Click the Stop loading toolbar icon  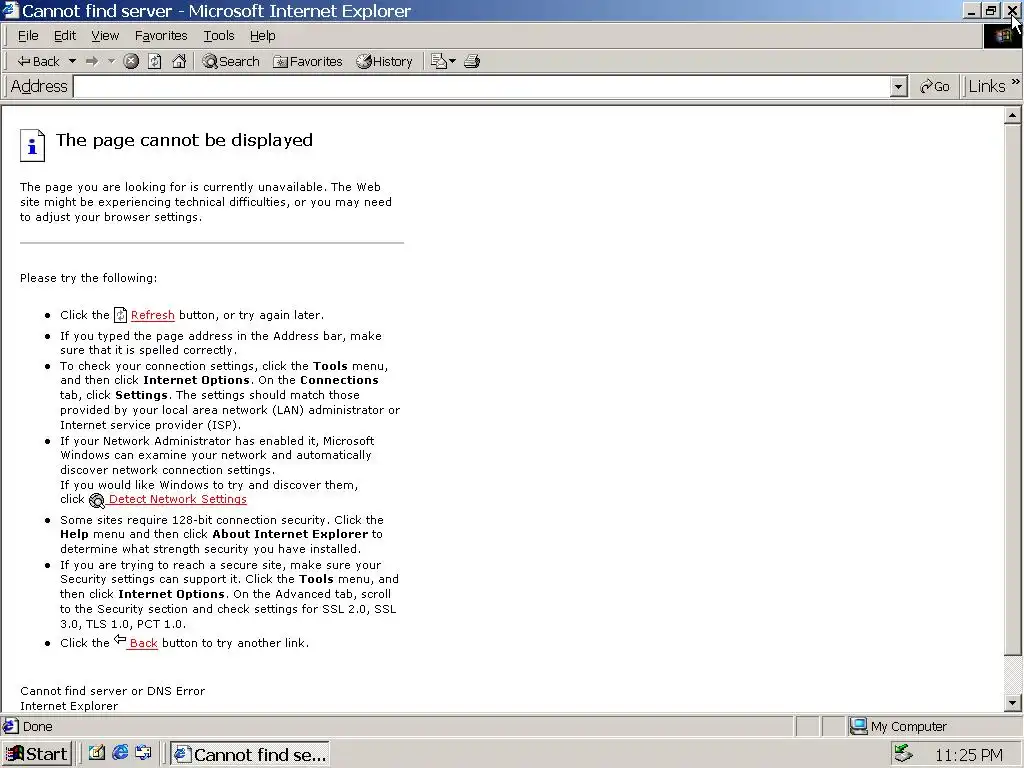pos(131,61)
